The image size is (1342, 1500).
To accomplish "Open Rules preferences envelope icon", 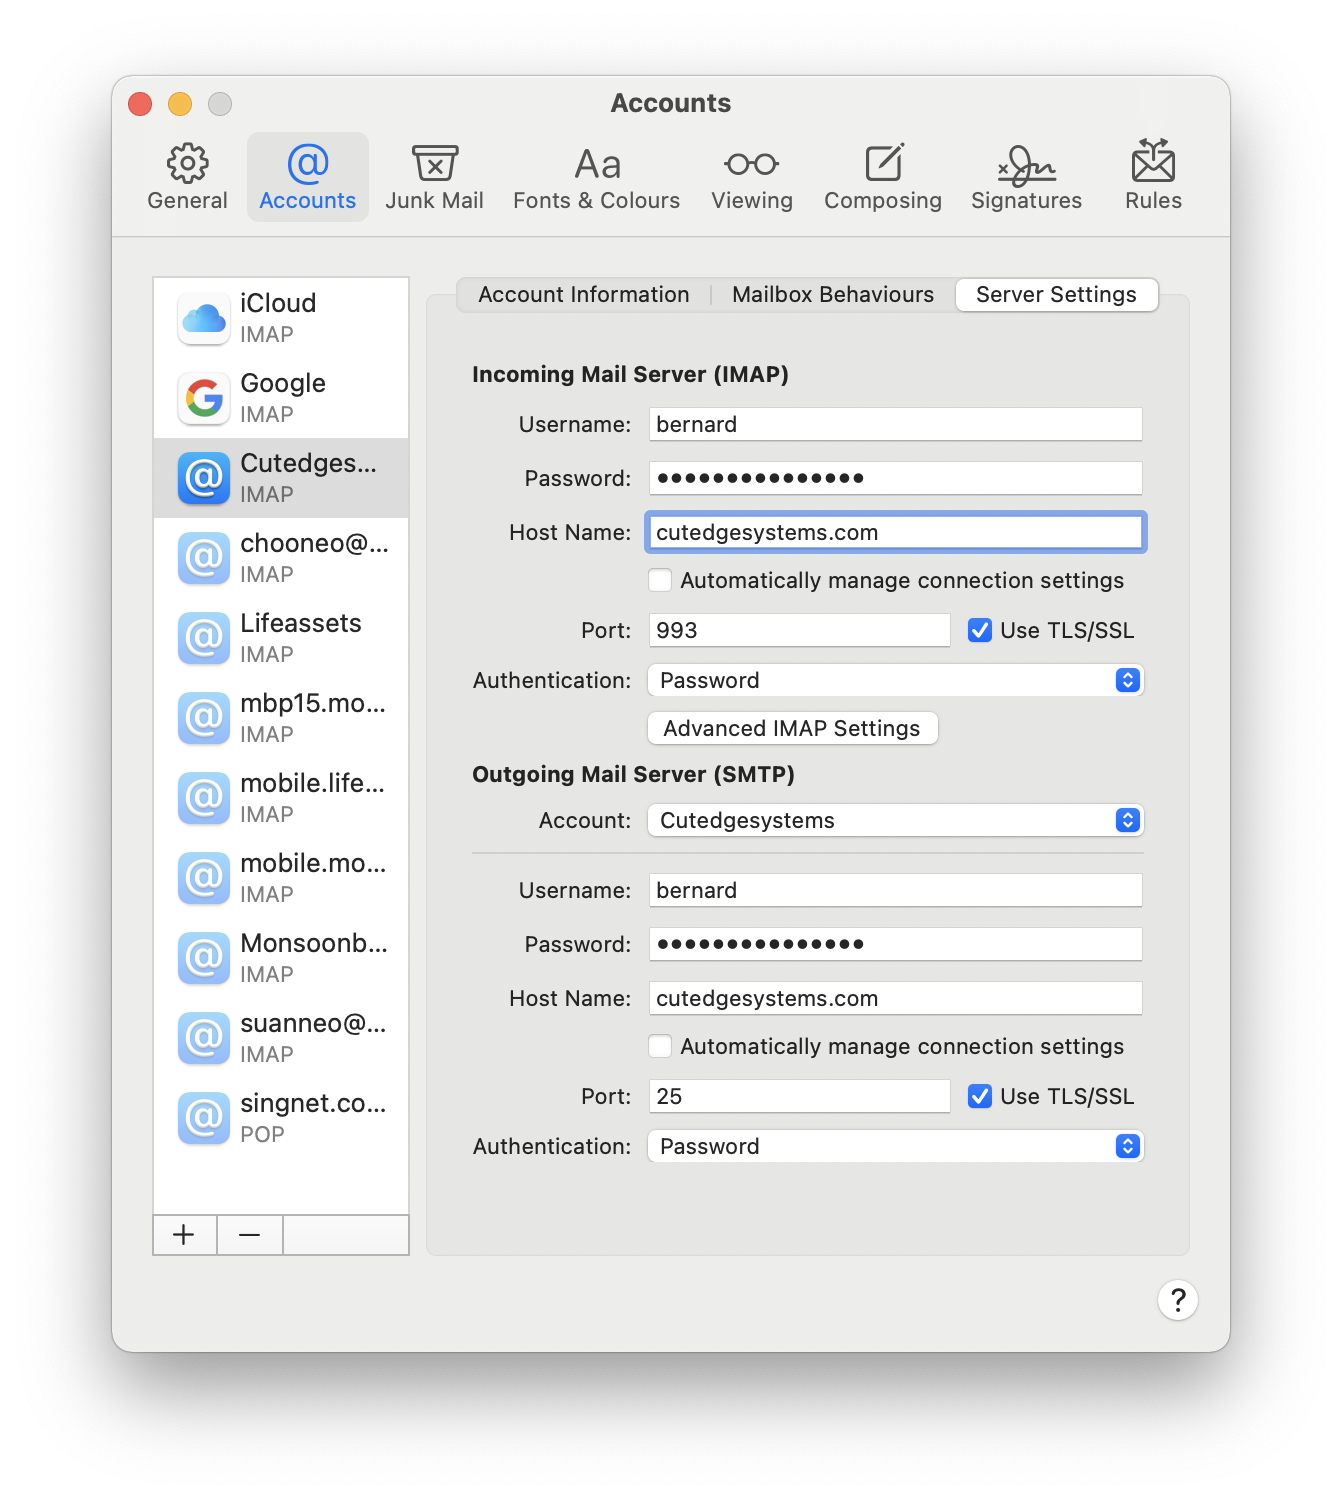I will tap(1153, 162).
